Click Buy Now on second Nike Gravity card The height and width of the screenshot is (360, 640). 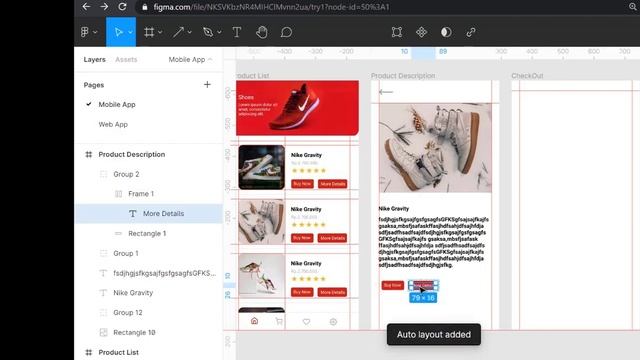pos(302,238)
